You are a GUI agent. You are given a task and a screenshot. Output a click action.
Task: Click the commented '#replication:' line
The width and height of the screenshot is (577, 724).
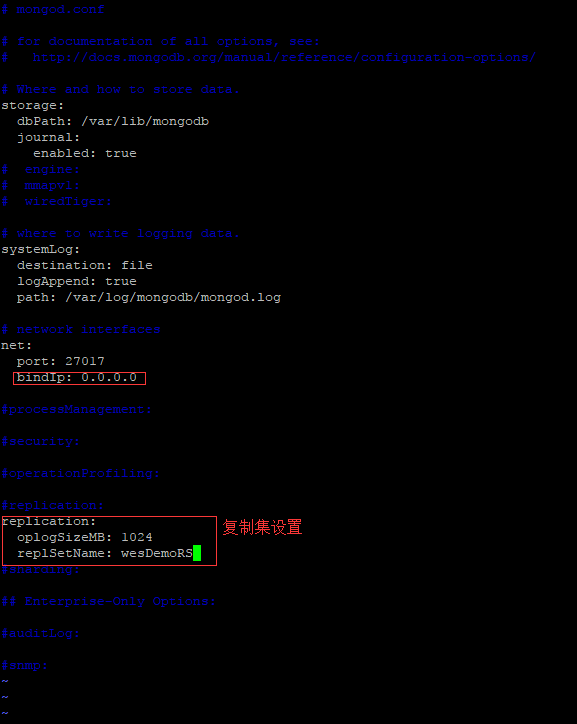[53, 505]
